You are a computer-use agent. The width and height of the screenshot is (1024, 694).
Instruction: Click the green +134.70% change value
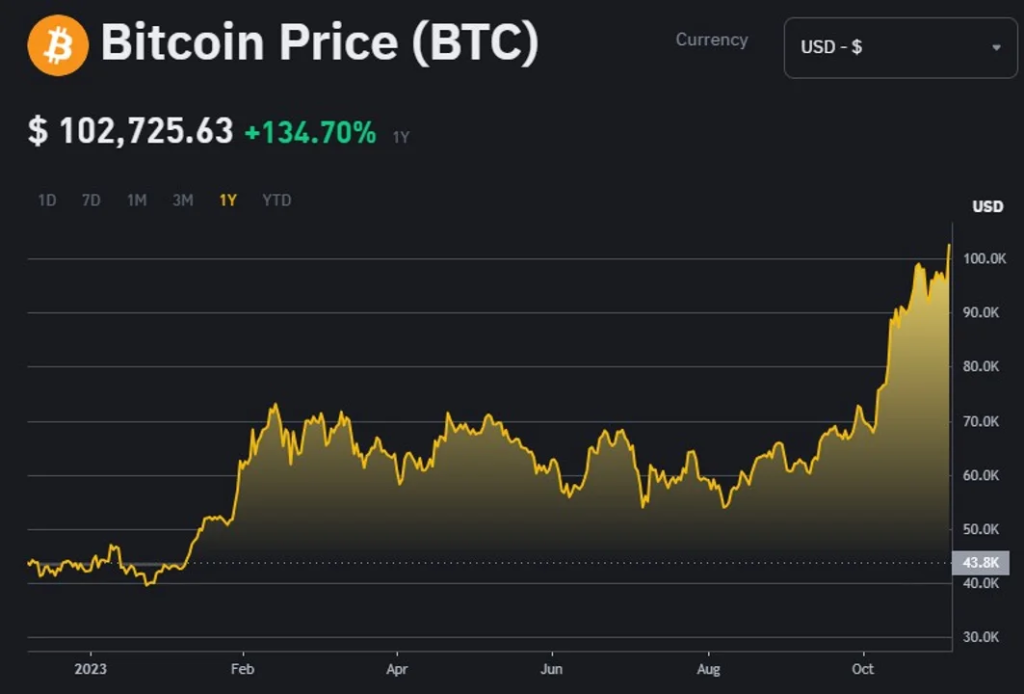[x=310, y=132]
